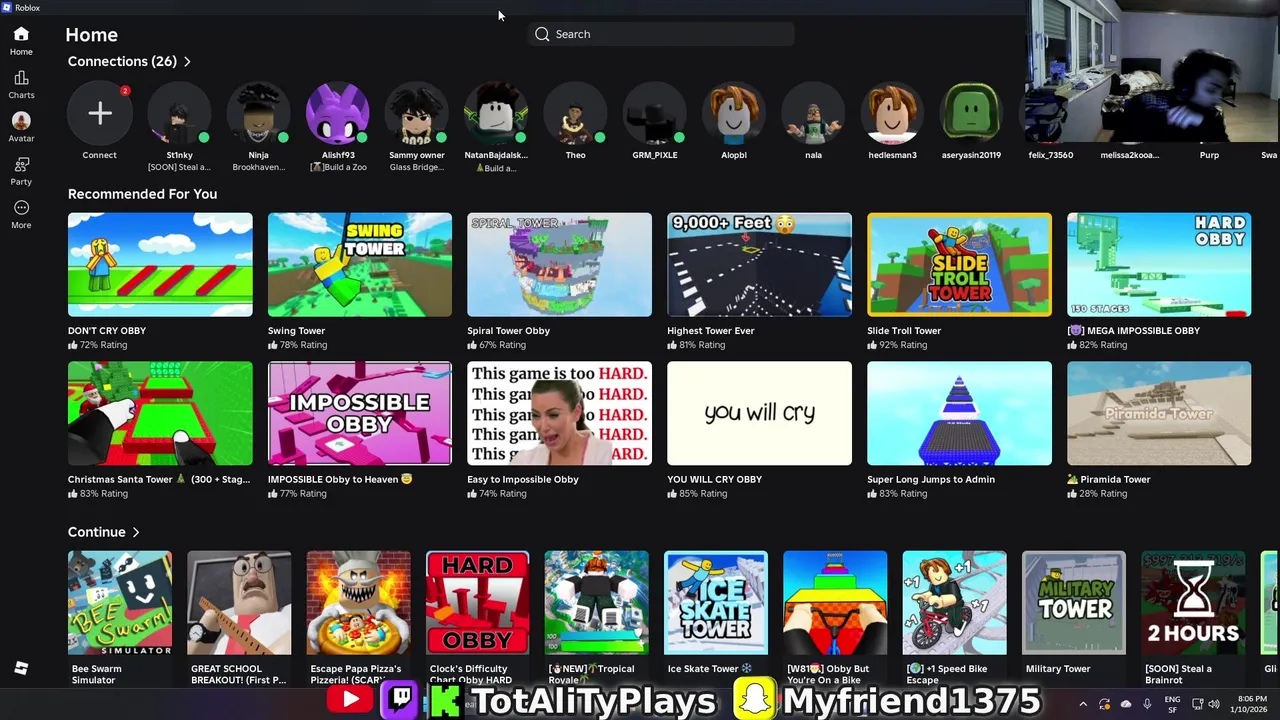Click the 'Slide Troll Tower' title text
The image size is (1280, 720).
coord(904,331)
